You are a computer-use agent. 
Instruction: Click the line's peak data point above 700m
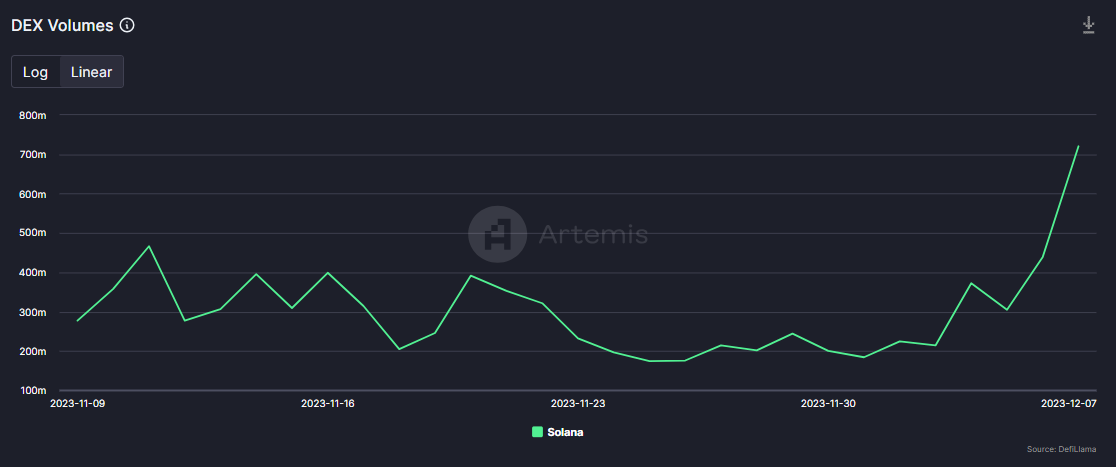[1078, 146]
